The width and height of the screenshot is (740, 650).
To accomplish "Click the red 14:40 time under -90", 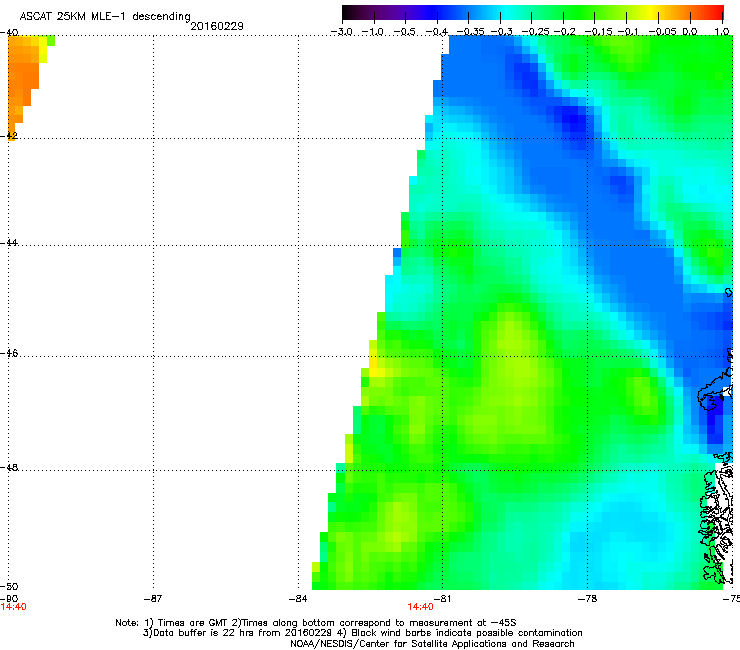I will (13, 607).
